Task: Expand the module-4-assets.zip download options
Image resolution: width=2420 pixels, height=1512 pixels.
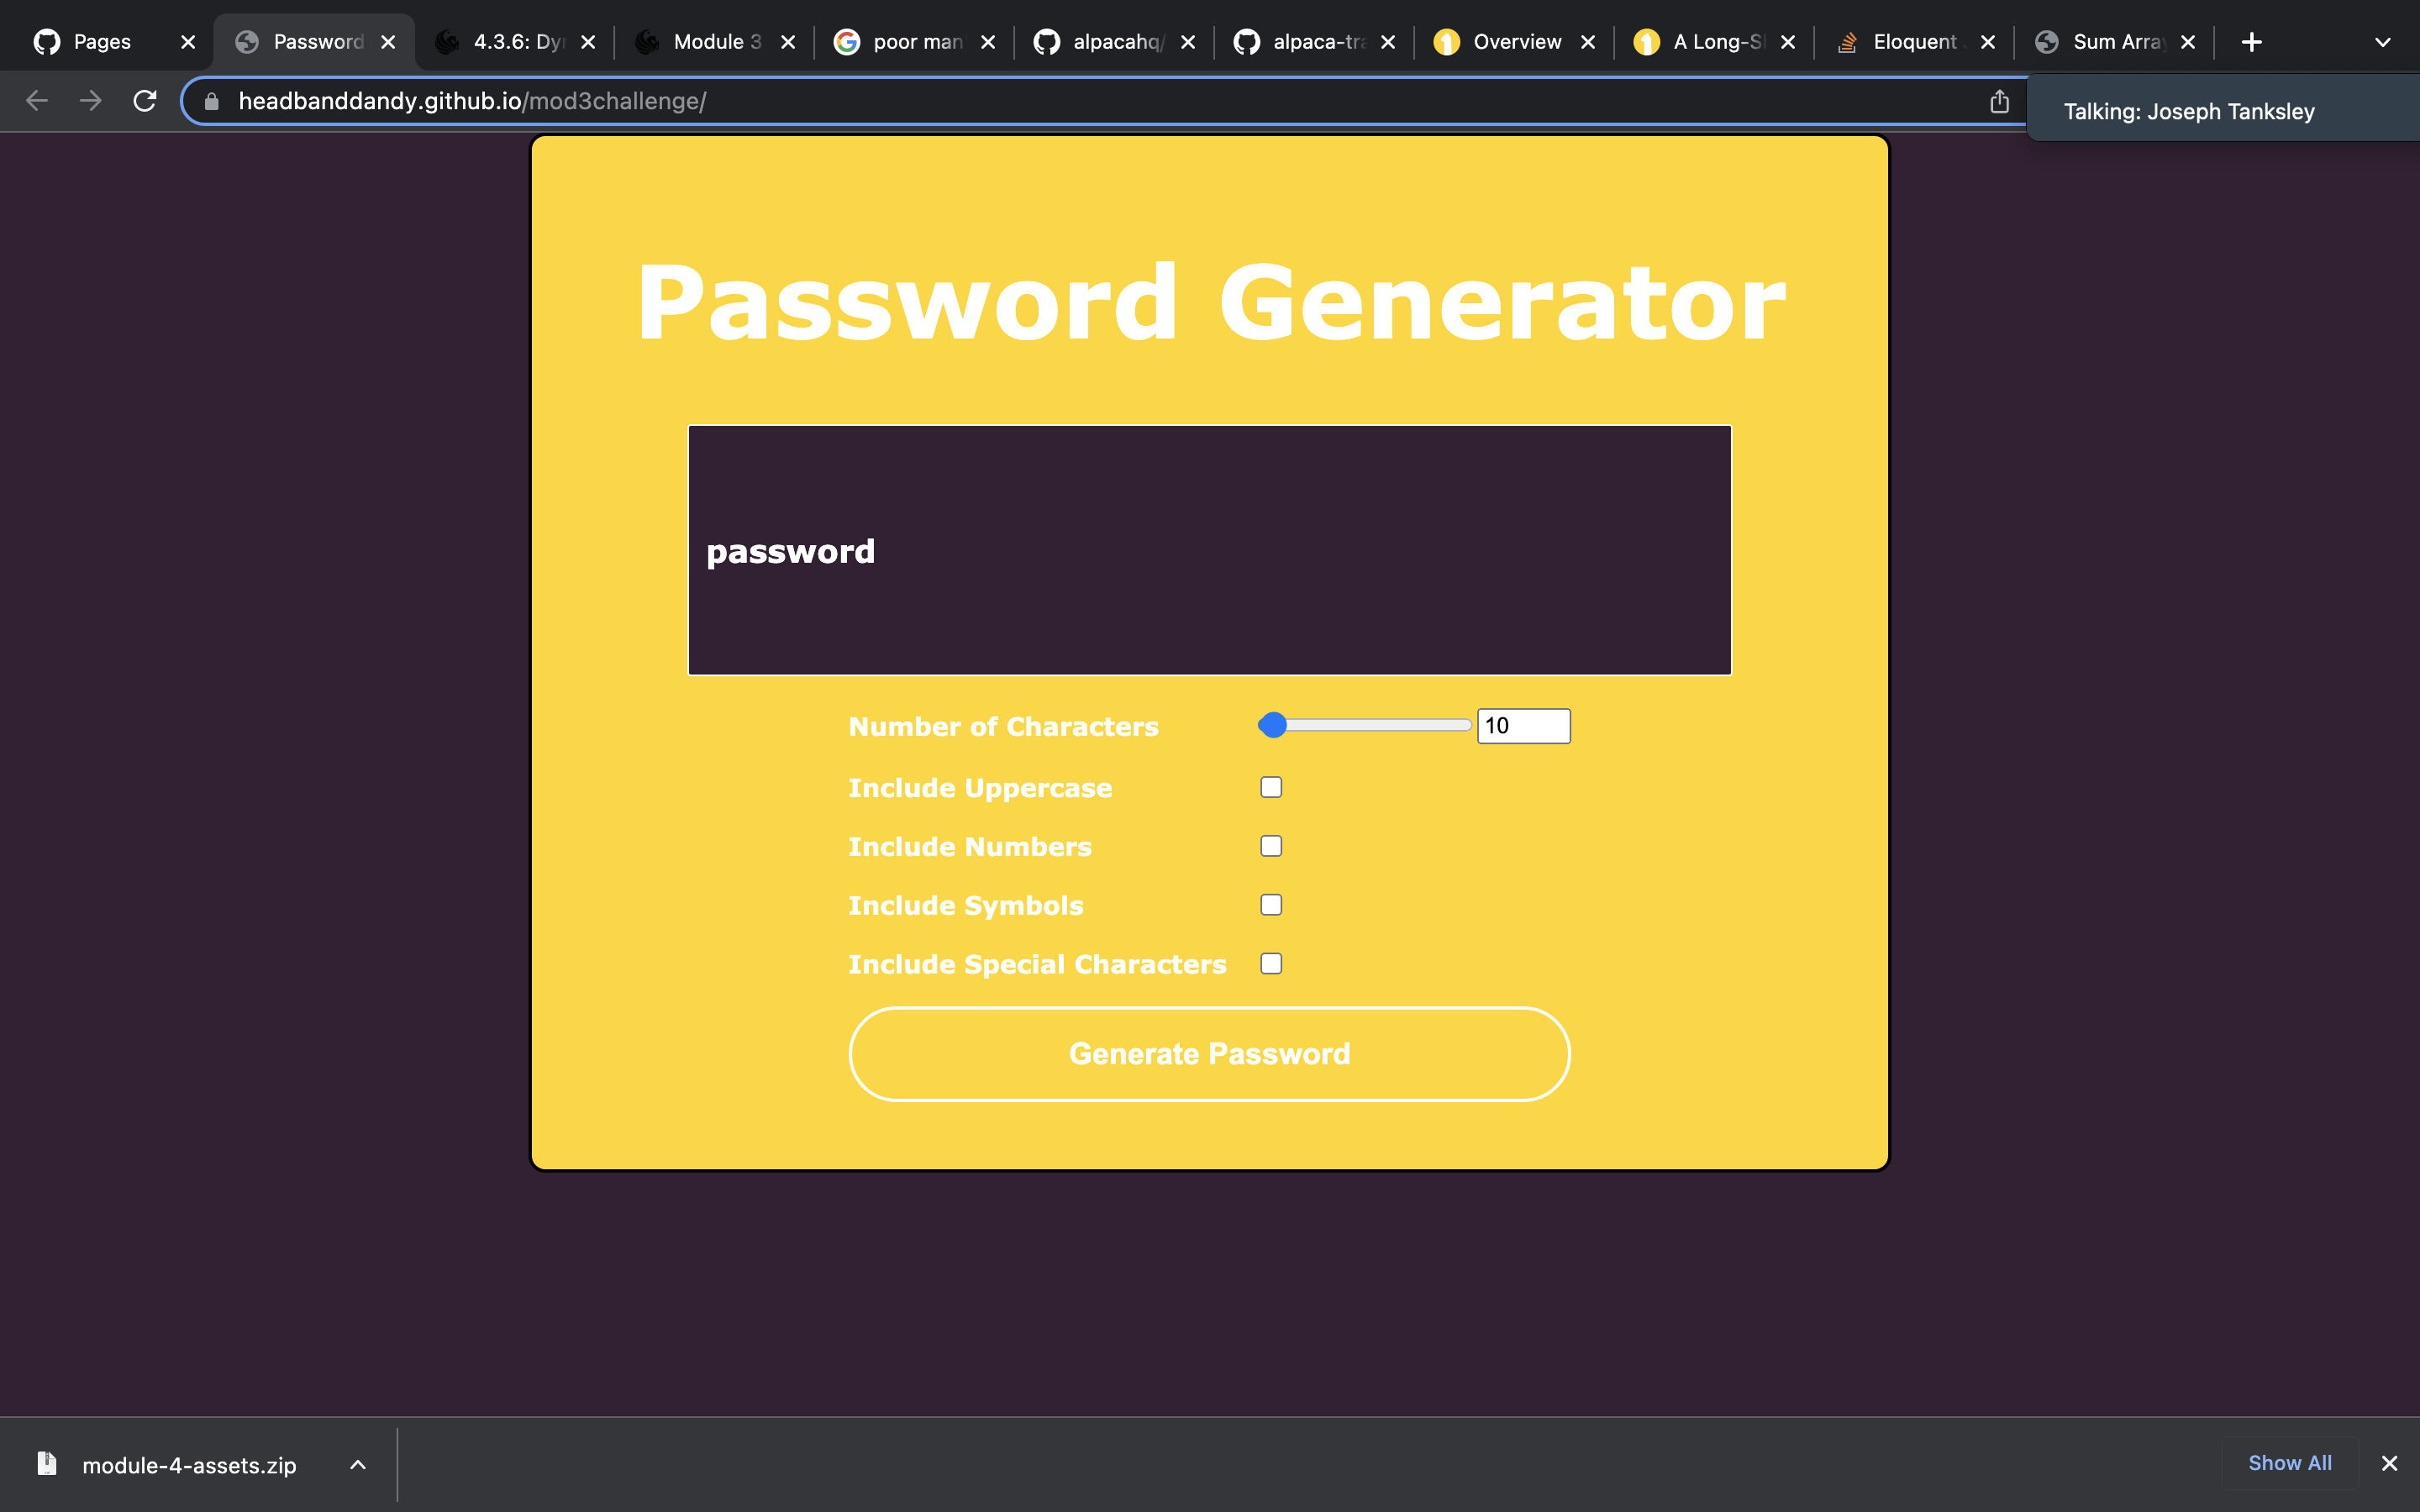Action: tap(357, 1464)
